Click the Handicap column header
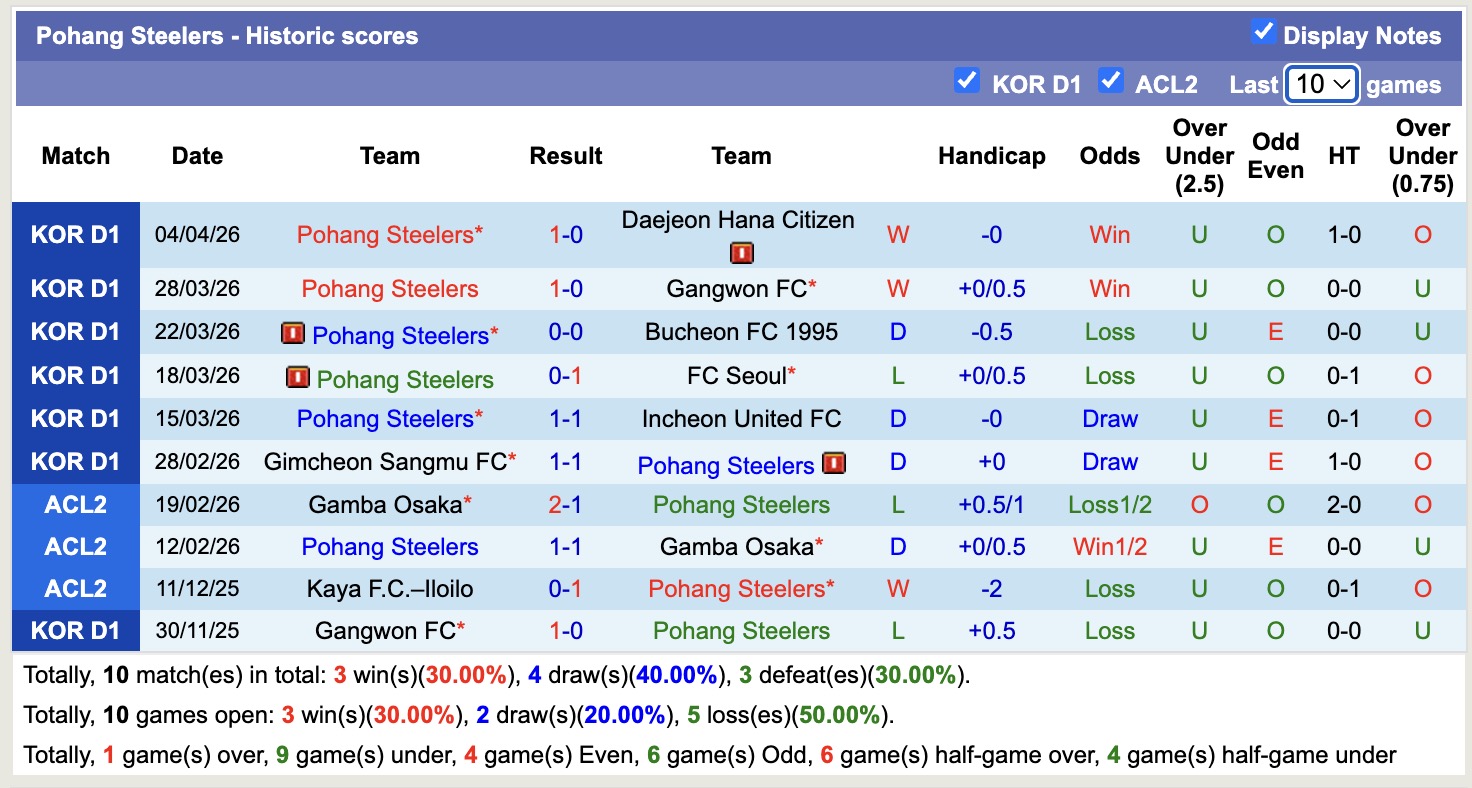The image size is (1472, 788). coord(991,156)
